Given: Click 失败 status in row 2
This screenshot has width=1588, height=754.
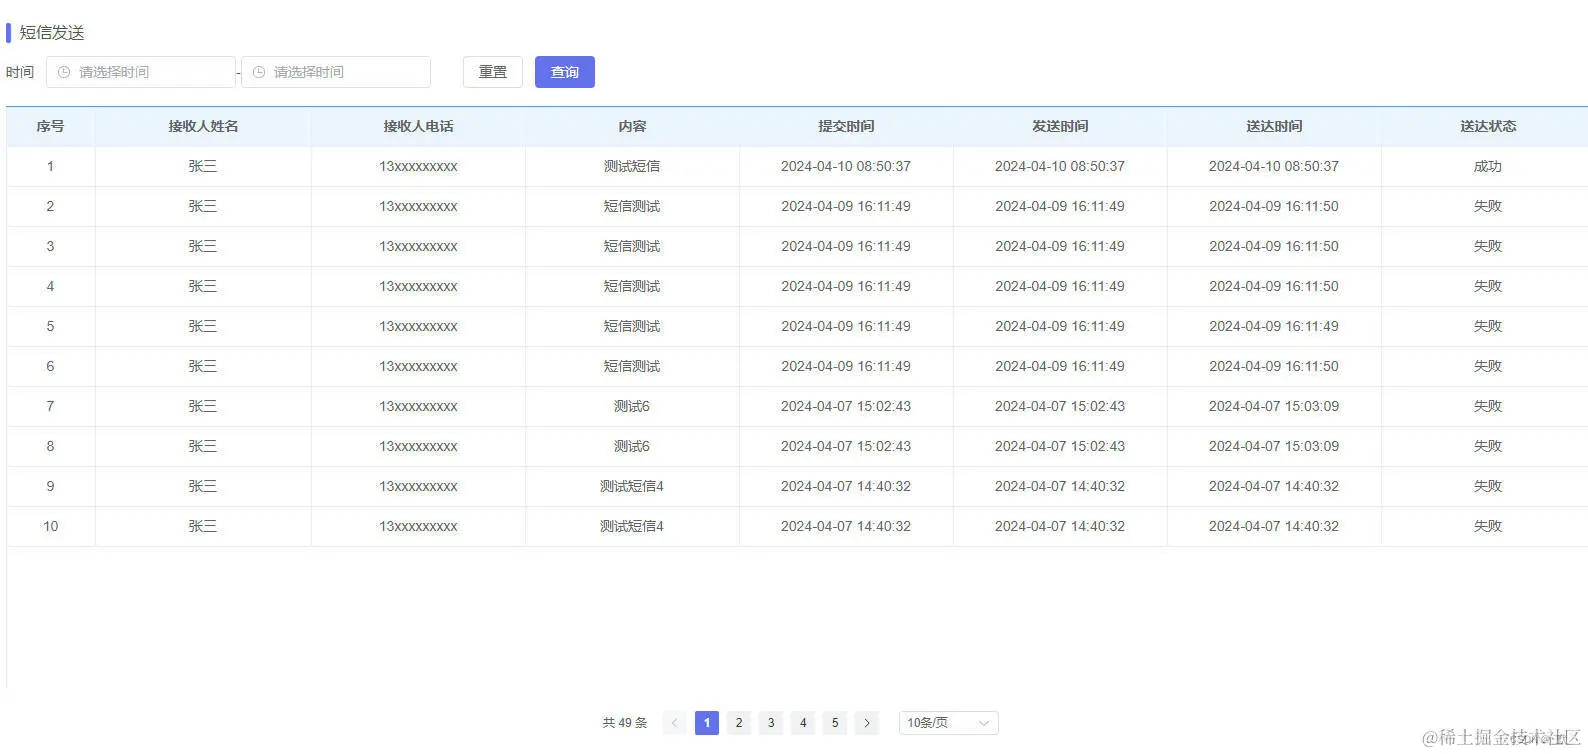Looking at the screenshot, I should click(1488, 206).
